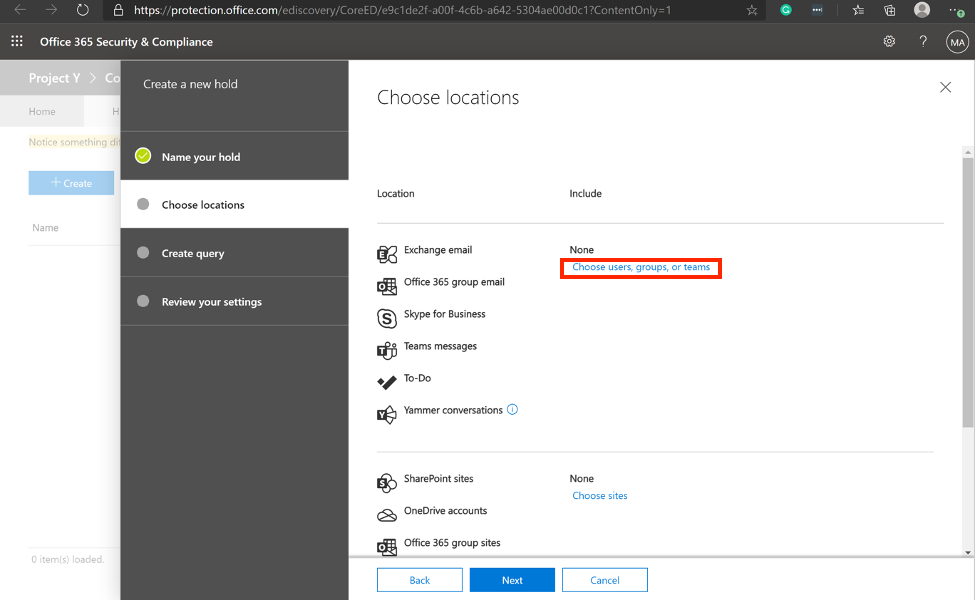Click the Yammer info icon

(512, 409)
